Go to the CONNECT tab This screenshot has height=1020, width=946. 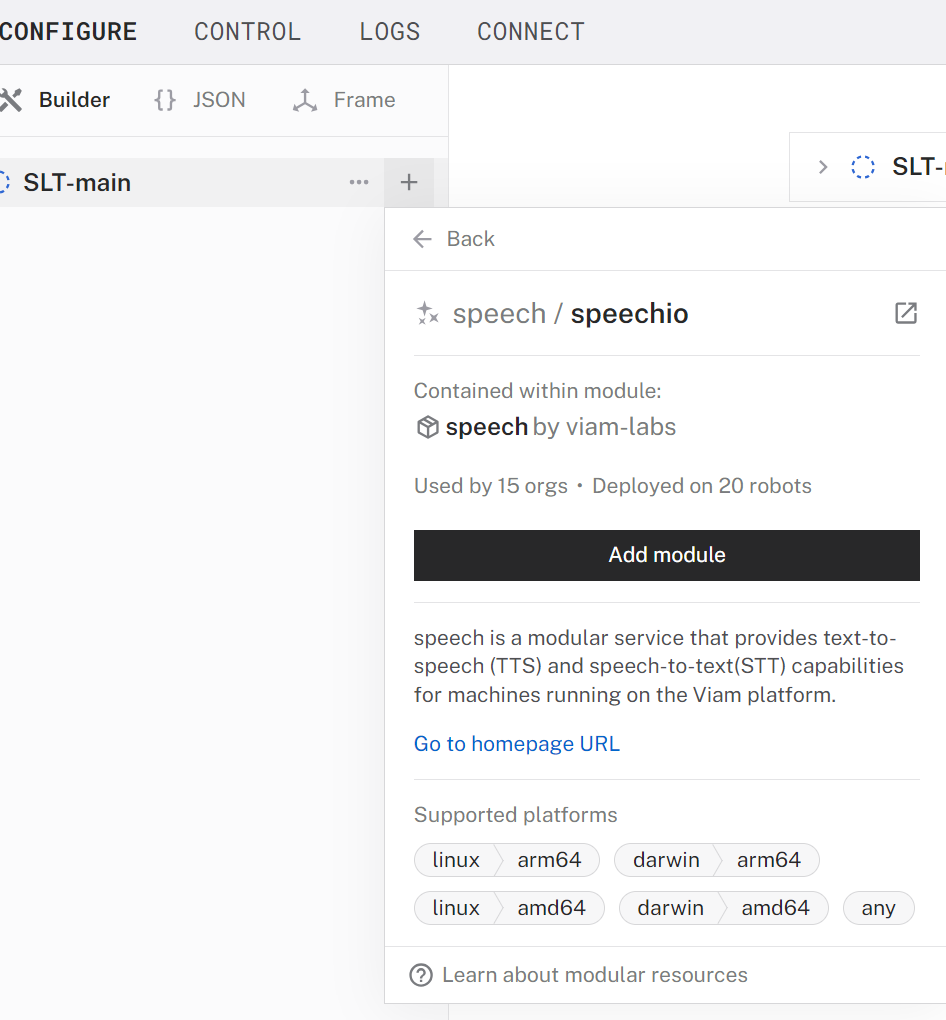[530, 32]
